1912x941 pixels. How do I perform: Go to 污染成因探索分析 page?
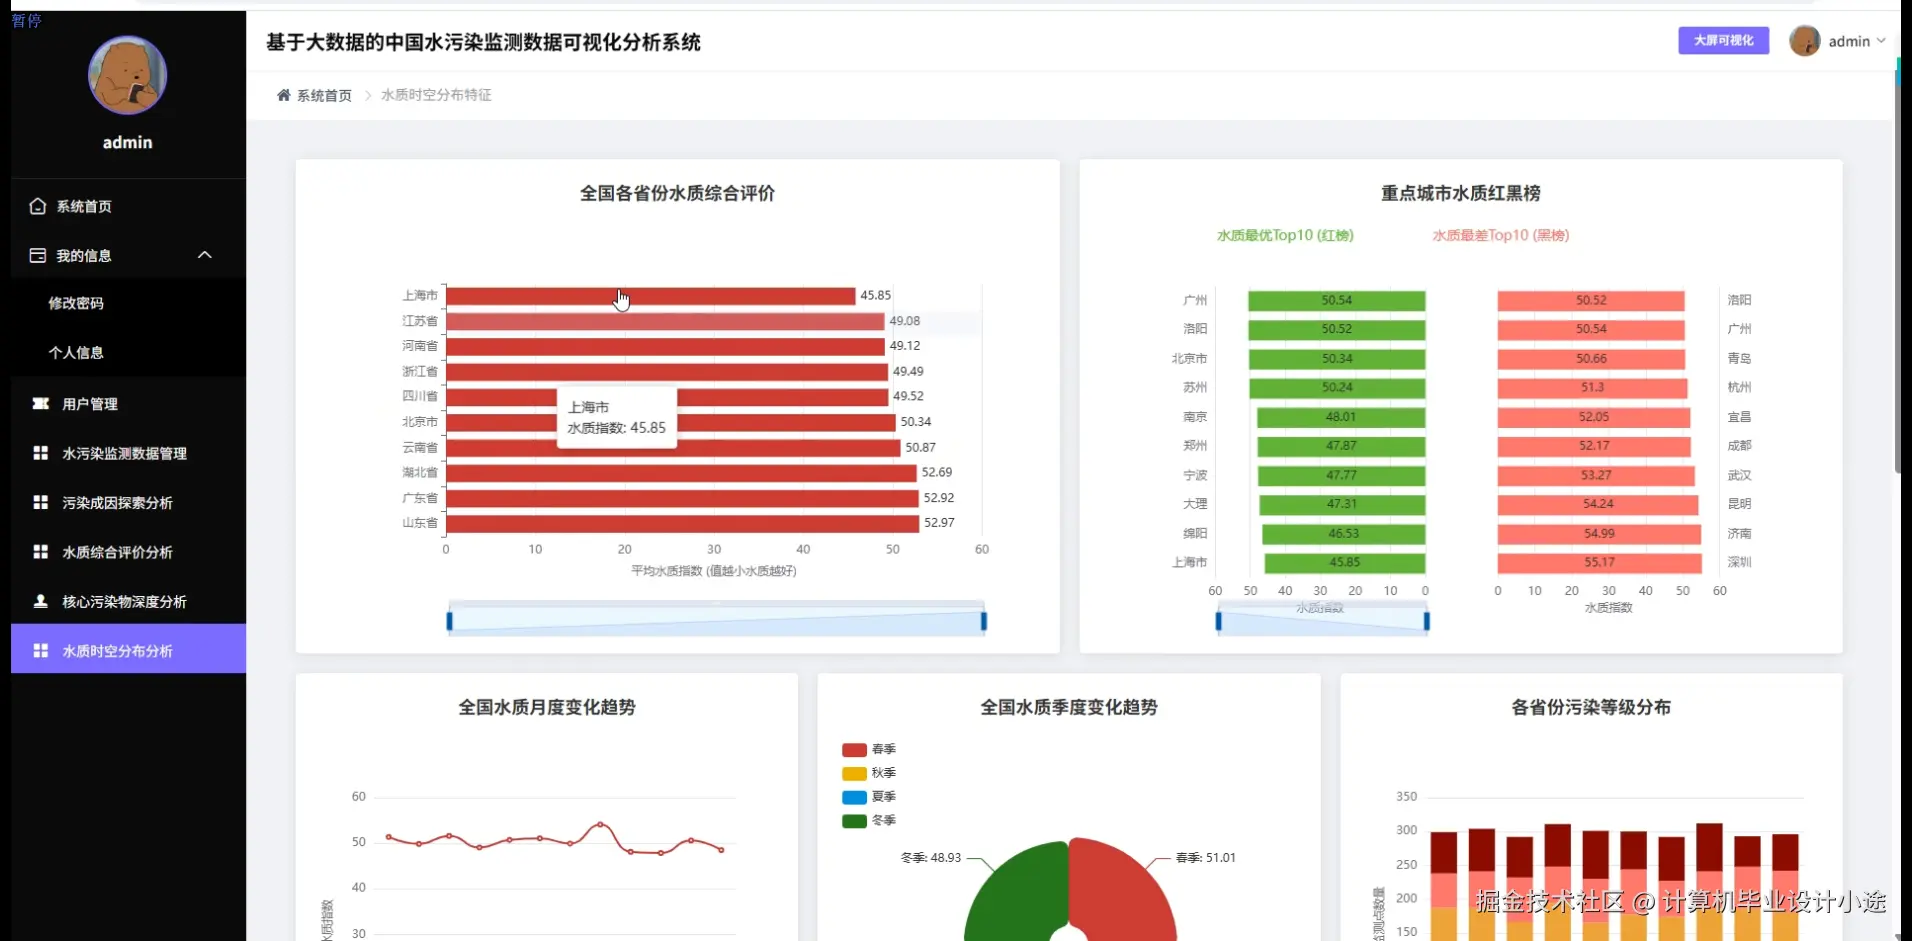point(128,502)
